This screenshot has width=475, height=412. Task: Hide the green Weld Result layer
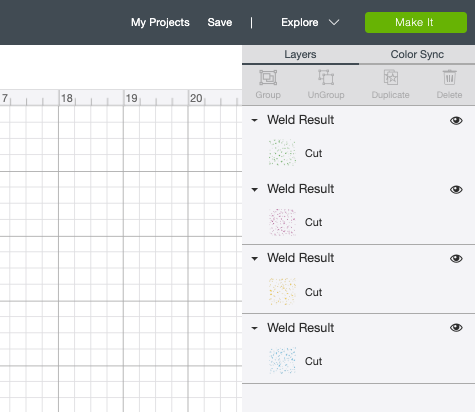[456, 120]
